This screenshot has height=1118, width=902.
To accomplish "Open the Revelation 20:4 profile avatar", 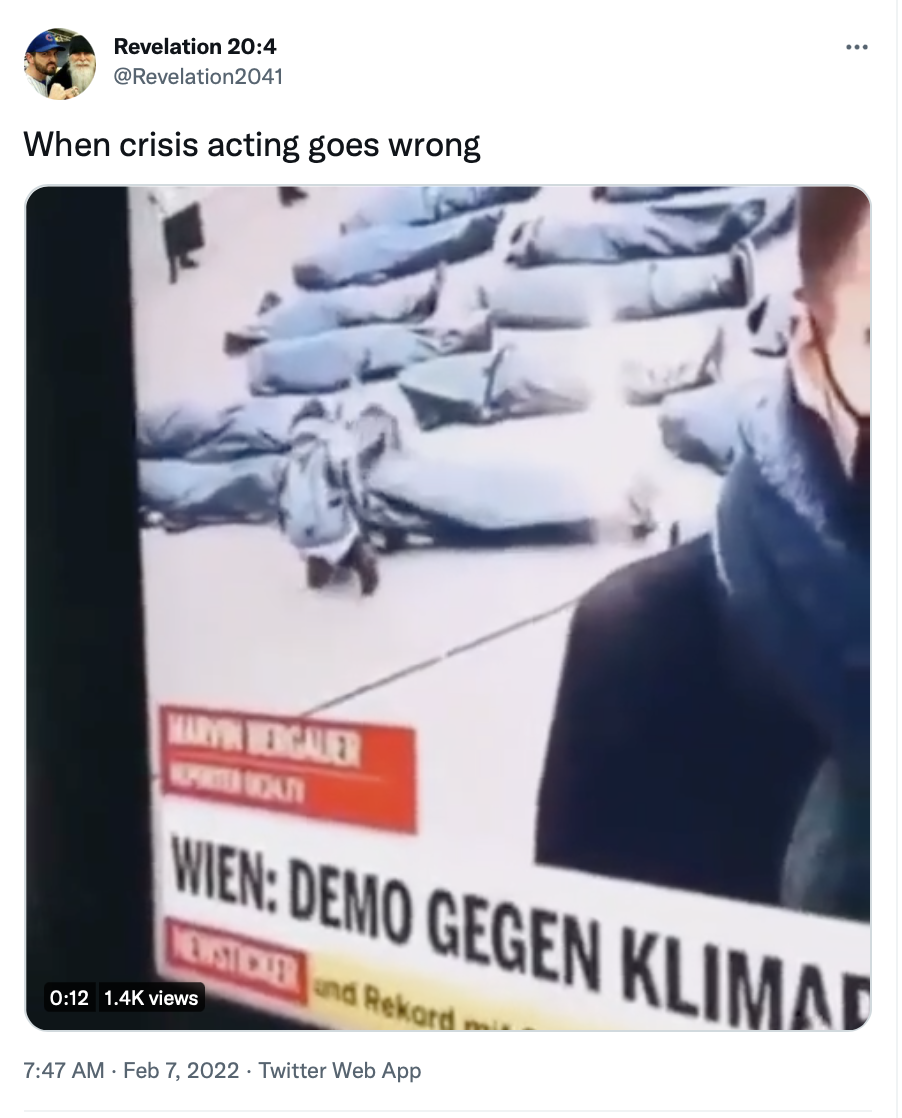I will coord(60,64).
